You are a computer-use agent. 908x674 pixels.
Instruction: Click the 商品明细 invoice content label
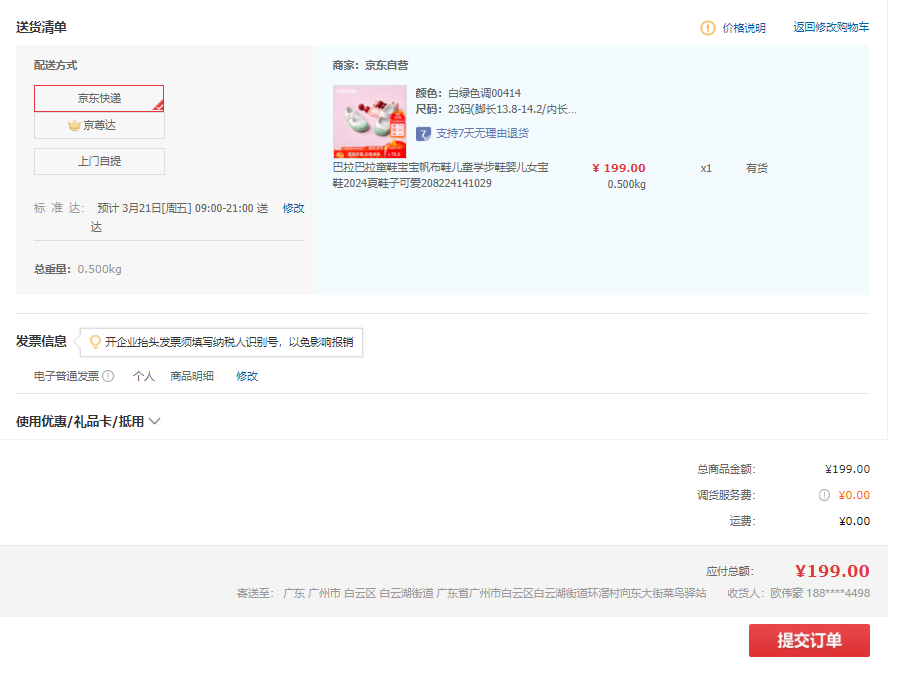pos(192,377)
